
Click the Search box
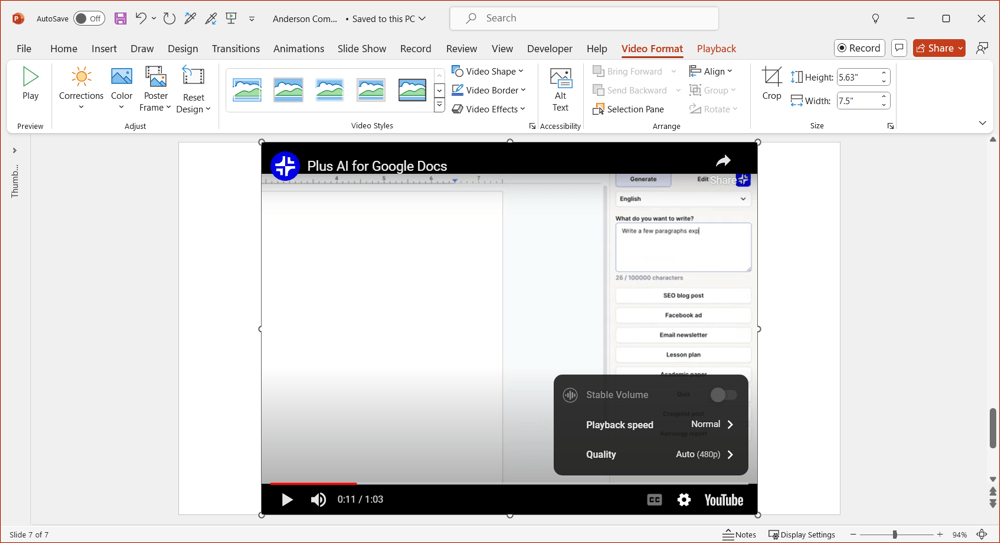click(x=584, y=19)
